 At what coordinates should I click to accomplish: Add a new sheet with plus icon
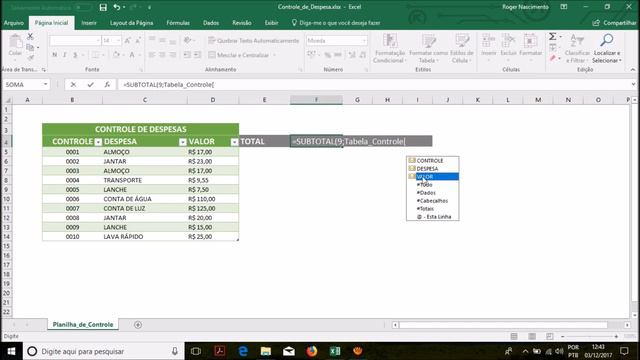pos(138,325)
